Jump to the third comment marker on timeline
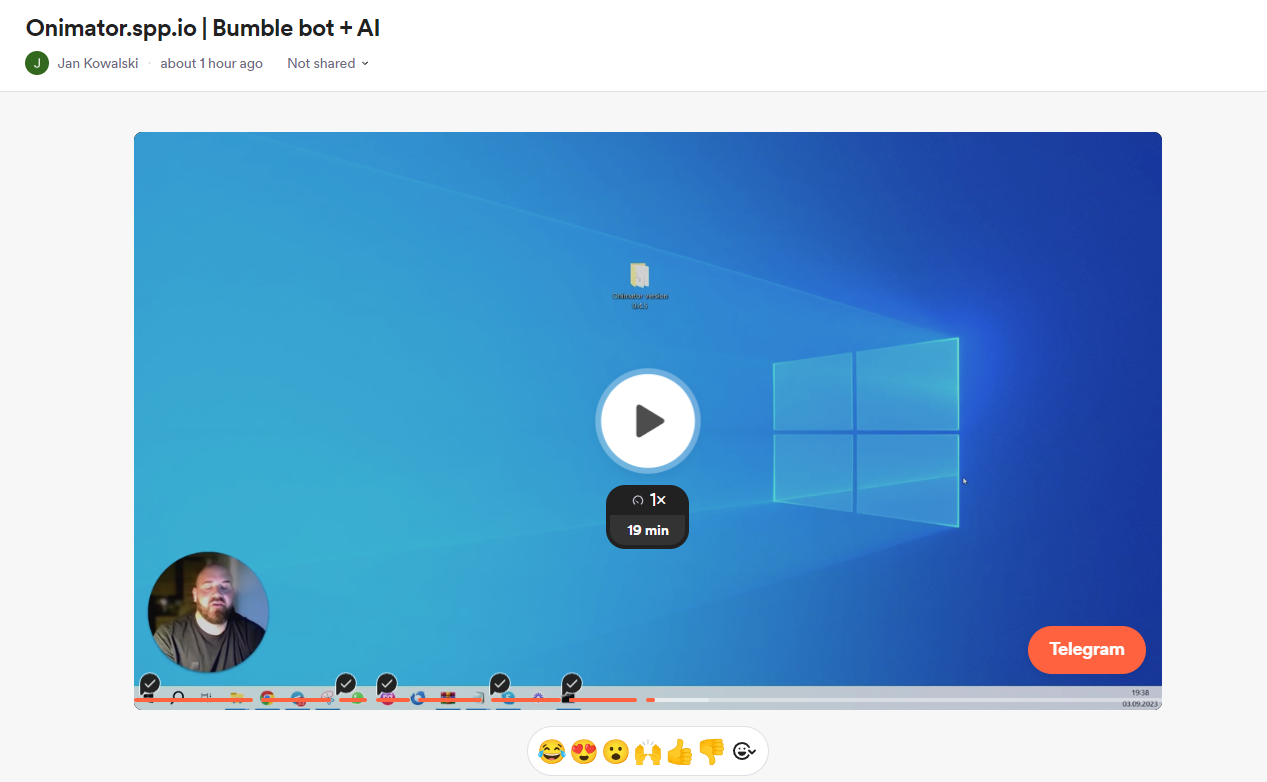Image resolution: width=1267 pixels, height=782 pixels. (x=386, y=684)
